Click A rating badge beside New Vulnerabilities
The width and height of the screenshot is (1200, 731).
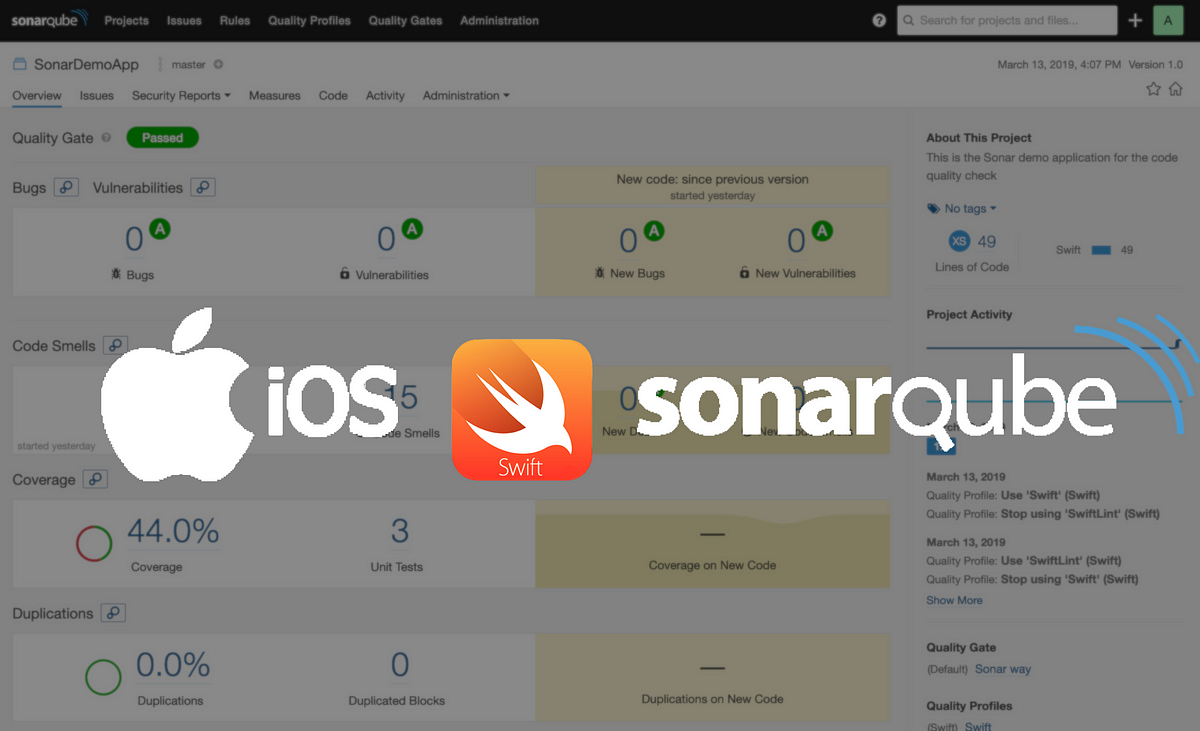click(x=822, y=231)
